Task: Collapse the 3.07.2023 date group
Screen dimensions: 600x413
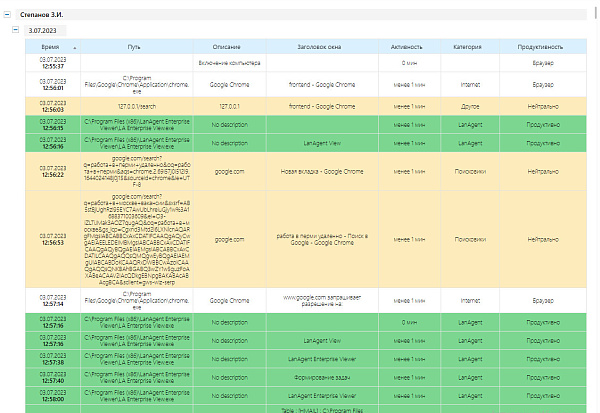Action: click(x=16, y=31)
